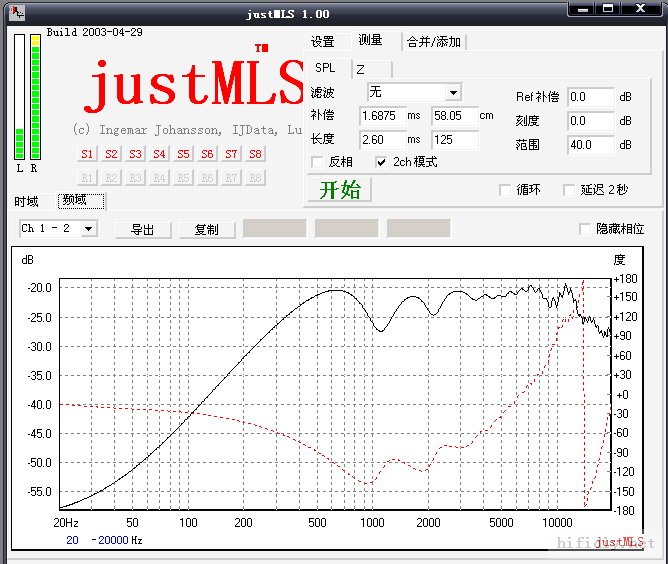
Task: Click the 开始 start button
Action: pyautogui.click(x=339, y=190)
